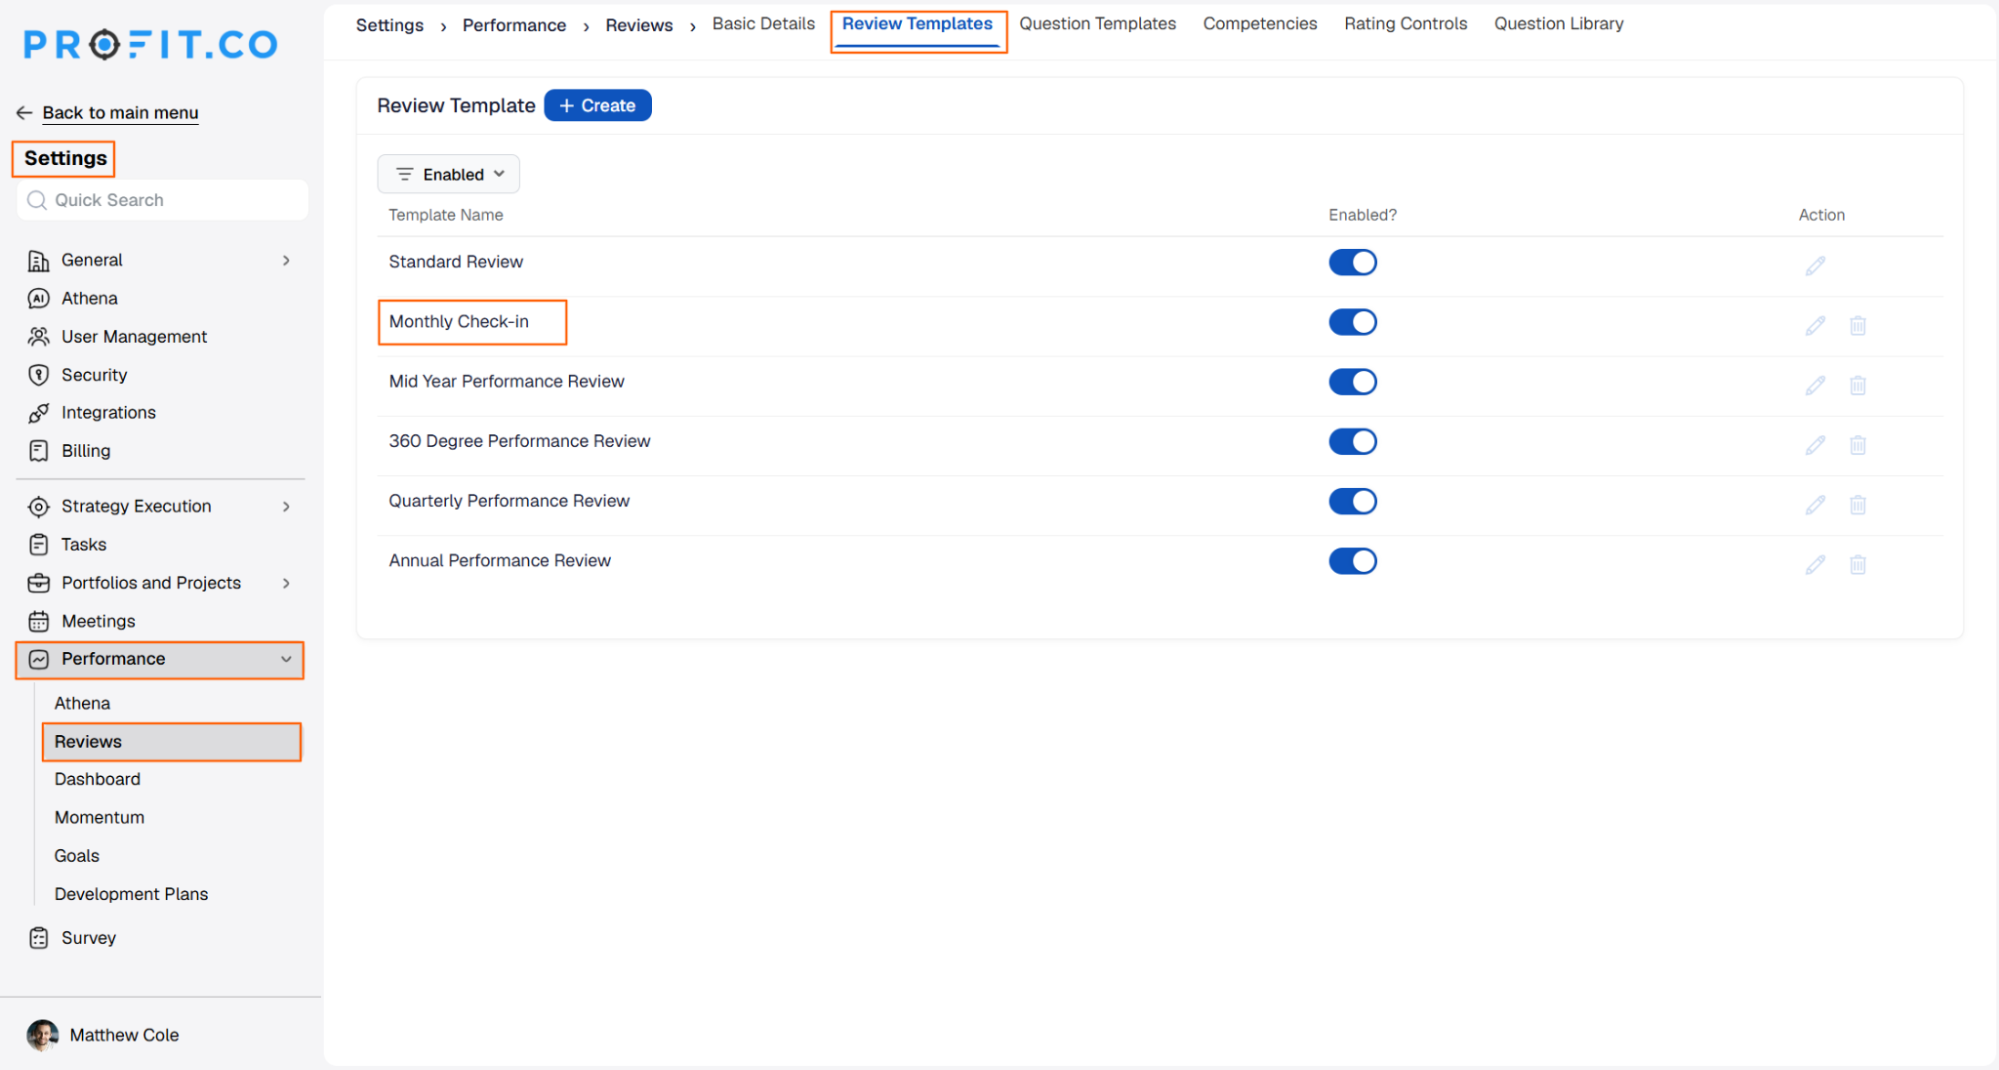Image resolution: width=1999 pixels, height=1070 pixels.
Task: Delete the Monthly Check-in template
Action: click(x=1857, y=325)
